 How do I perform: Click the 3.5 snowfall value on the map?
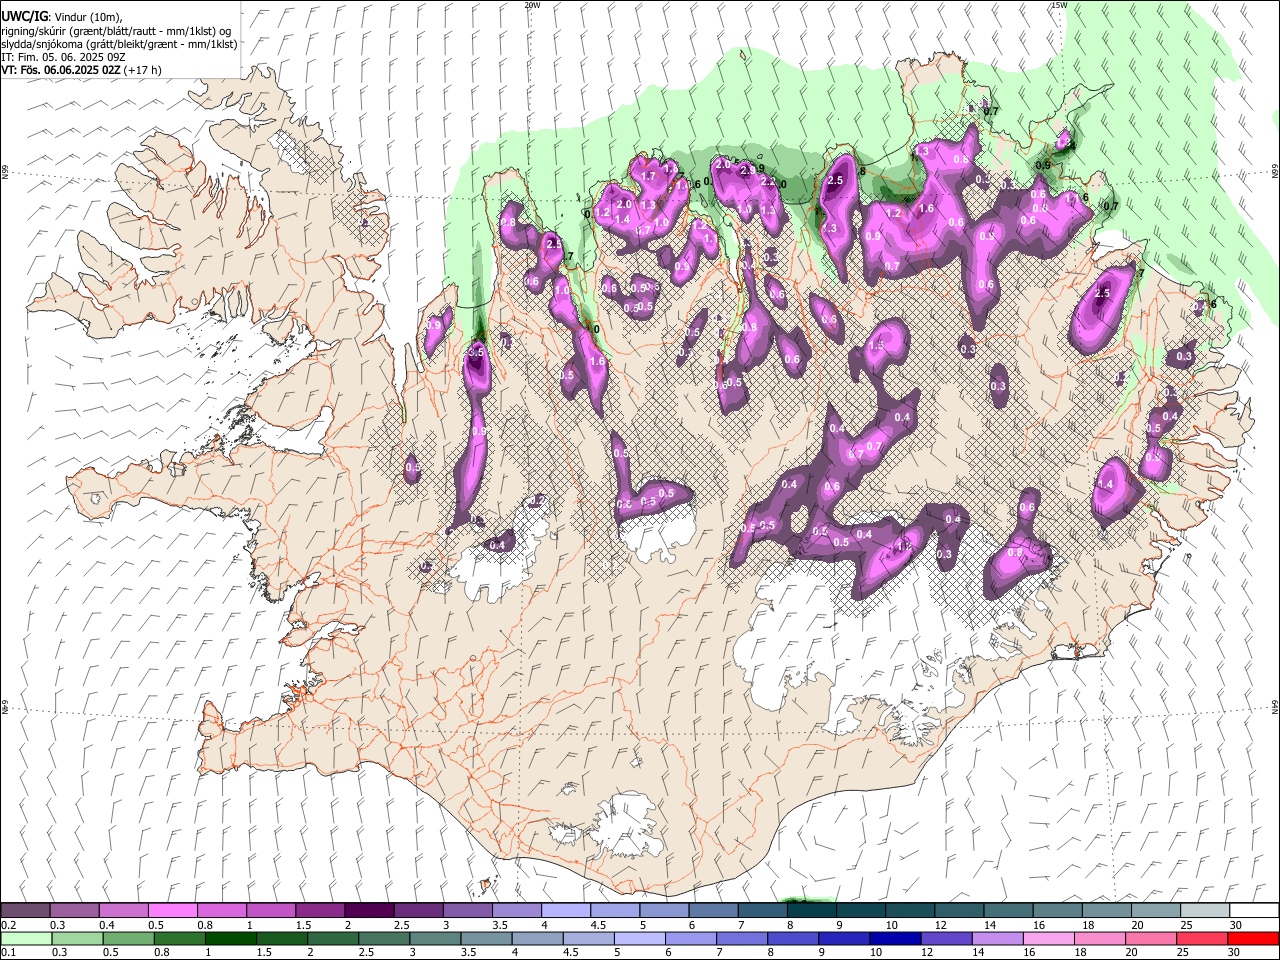tap(476, 353)
